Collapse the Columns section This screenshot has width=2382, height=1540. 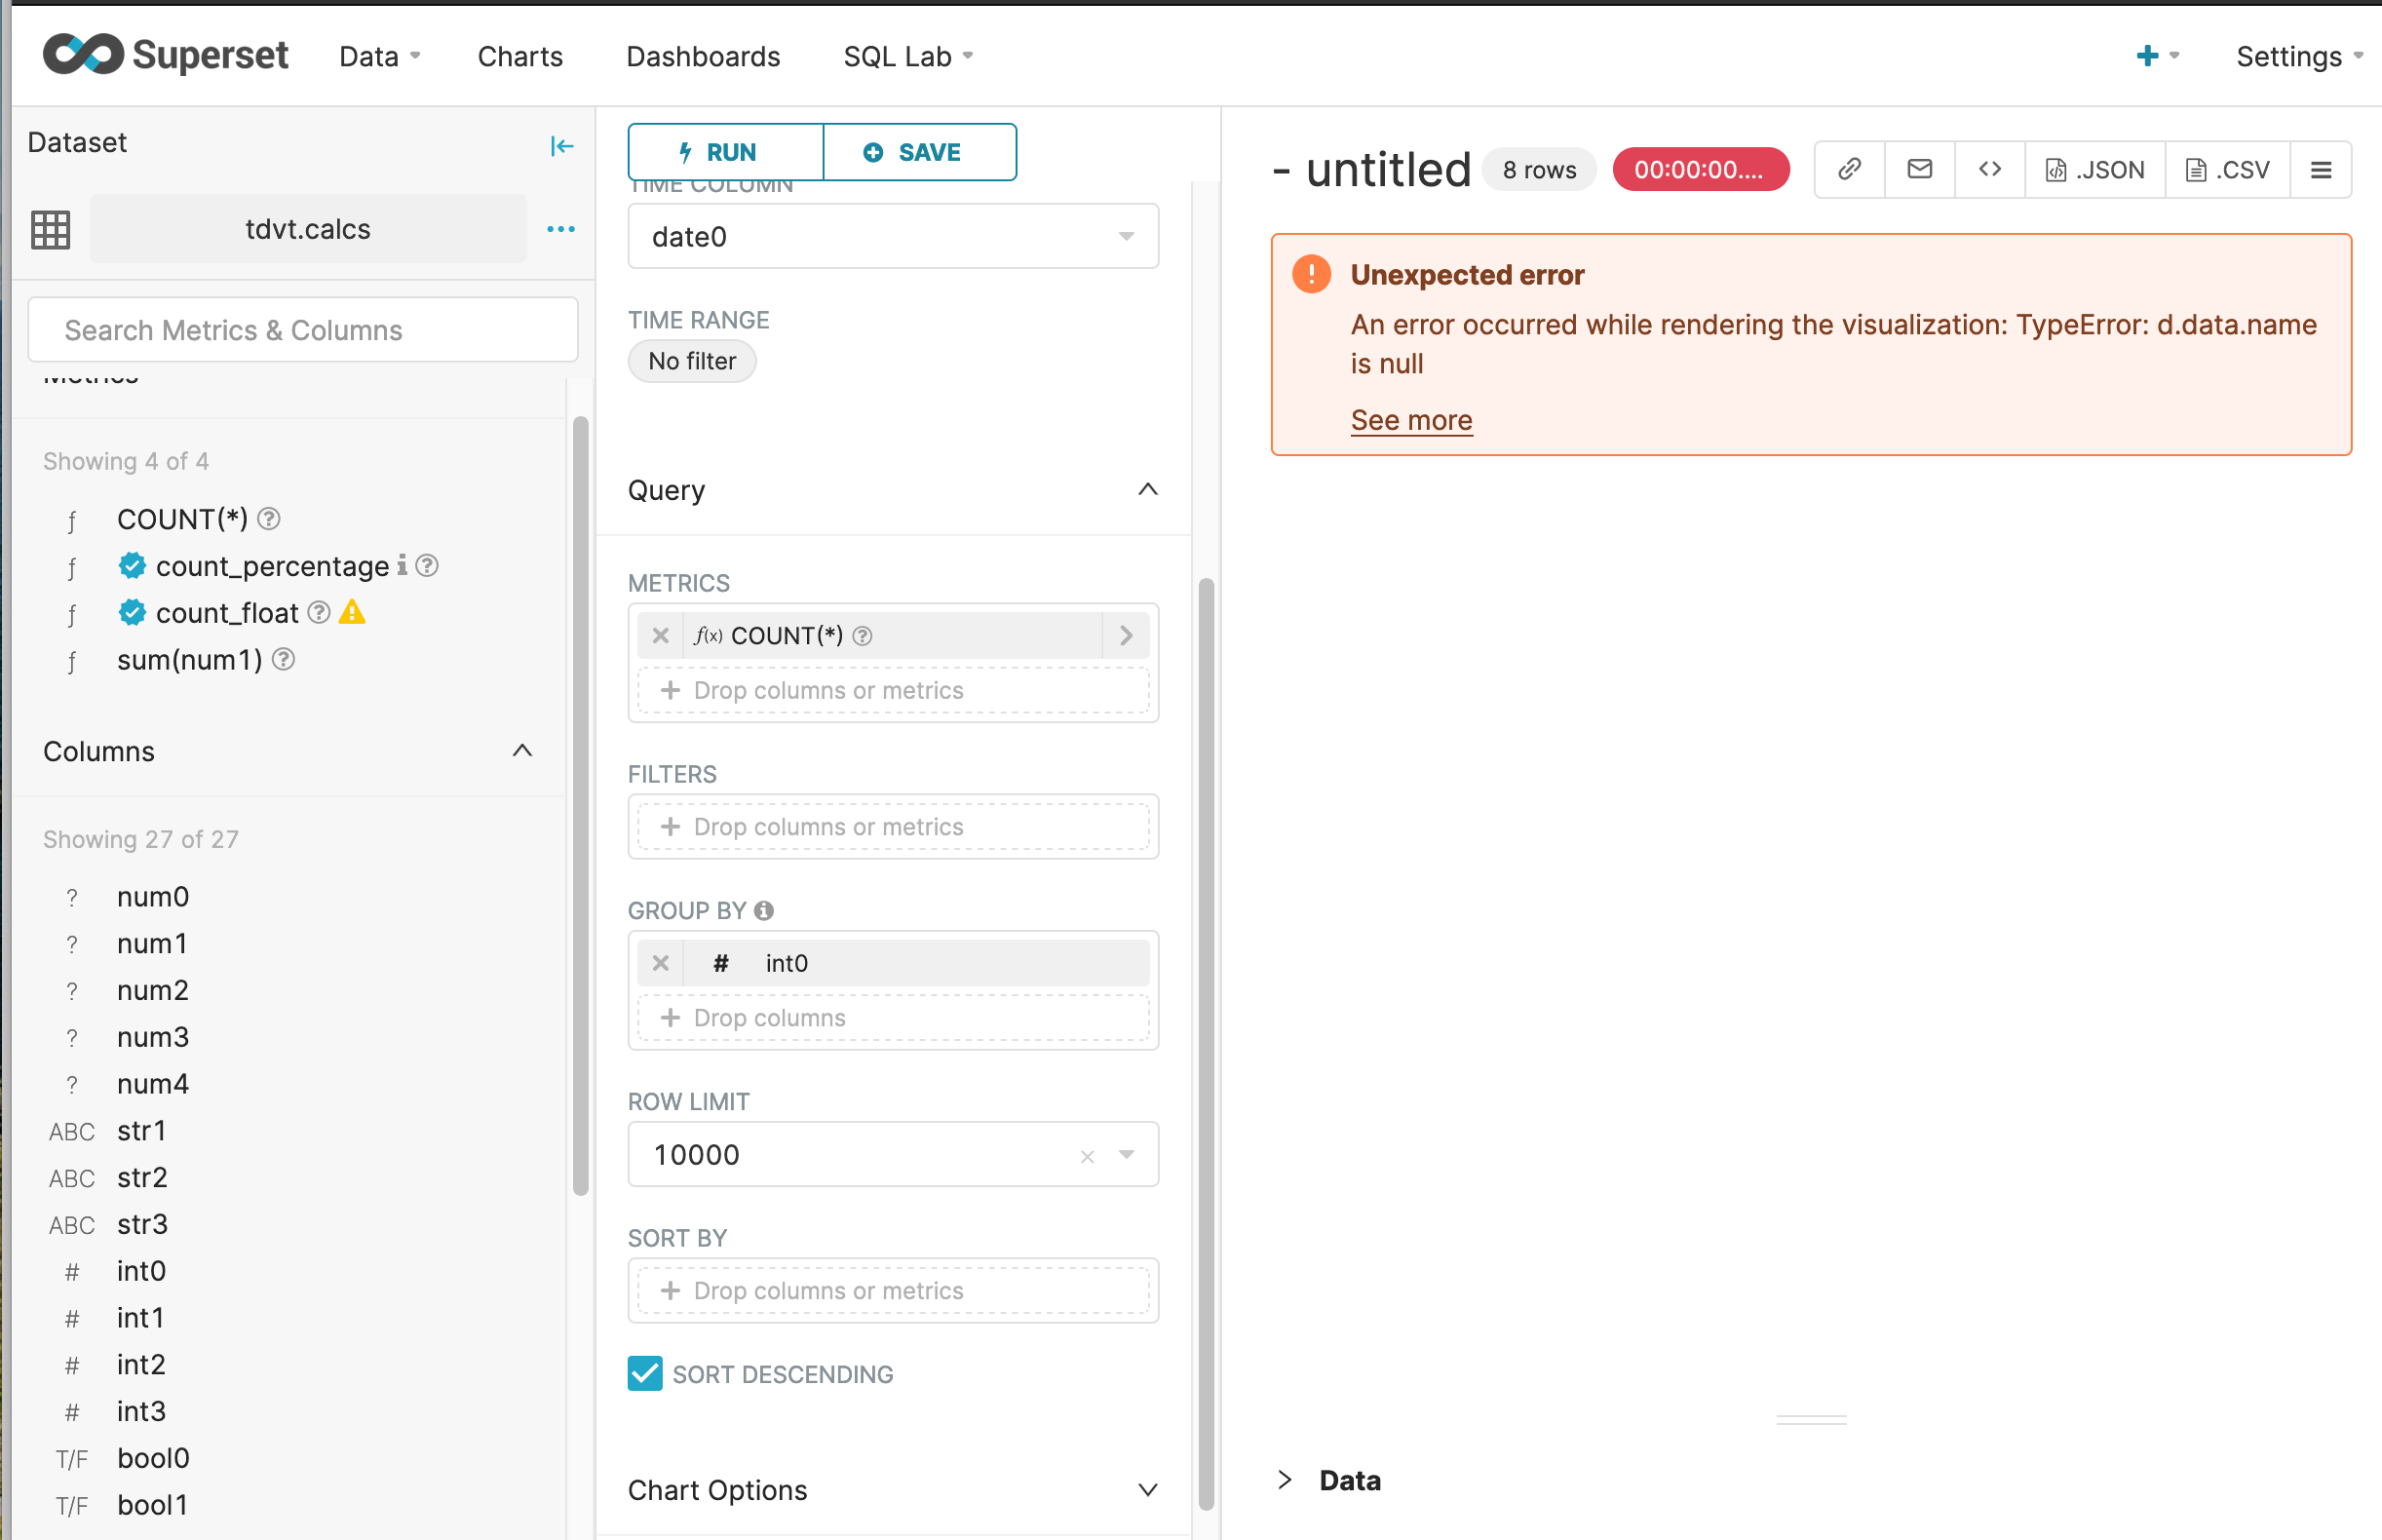click(521, 751)
